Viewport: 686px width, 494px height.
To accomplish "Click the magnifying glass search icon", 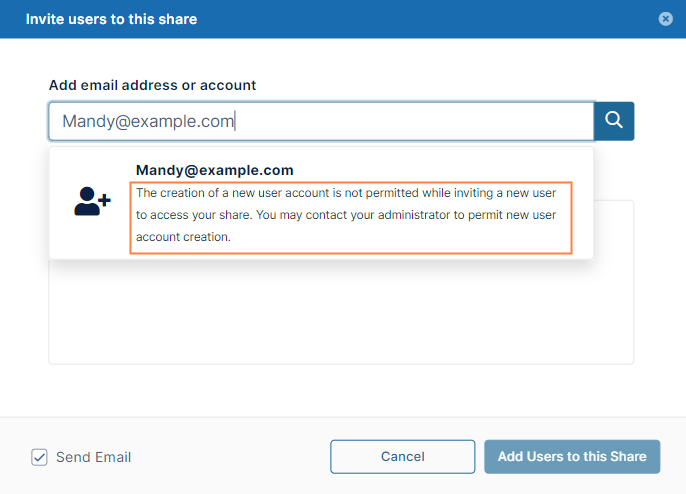I will [x=614, y=121].
